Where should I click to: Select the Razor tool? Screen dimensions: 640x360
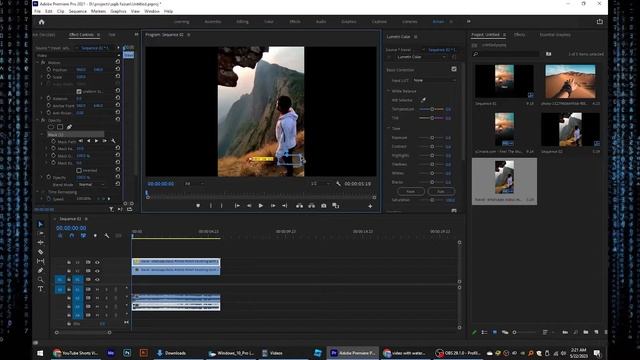coord(40,252)
